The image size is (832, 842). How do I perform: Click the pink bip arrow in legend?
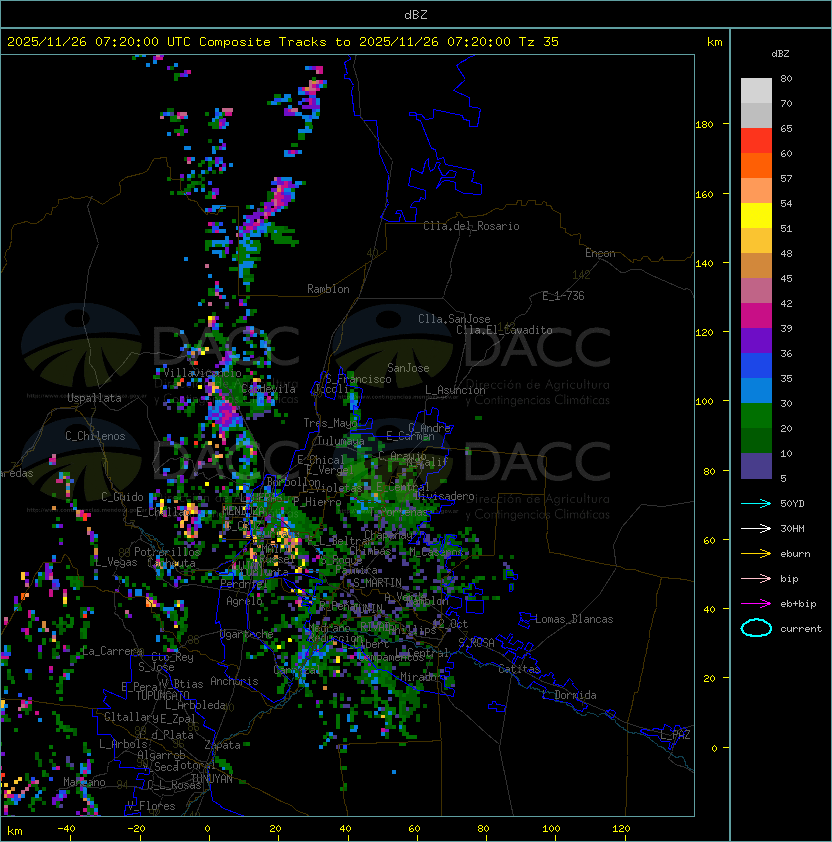click(756, 579)
